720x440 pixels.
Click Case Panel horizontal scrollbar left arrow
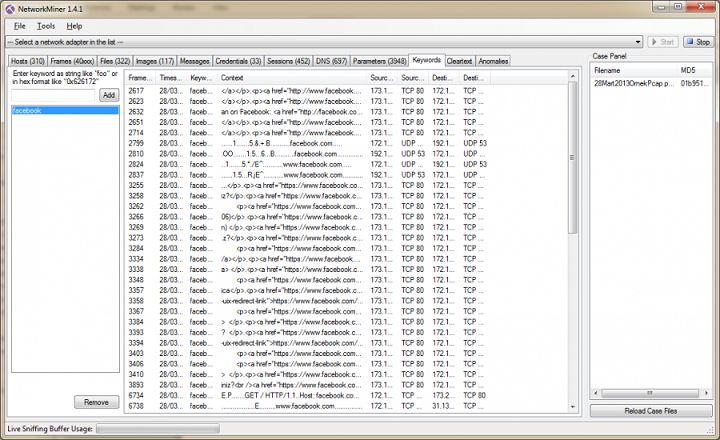[596, 393]
